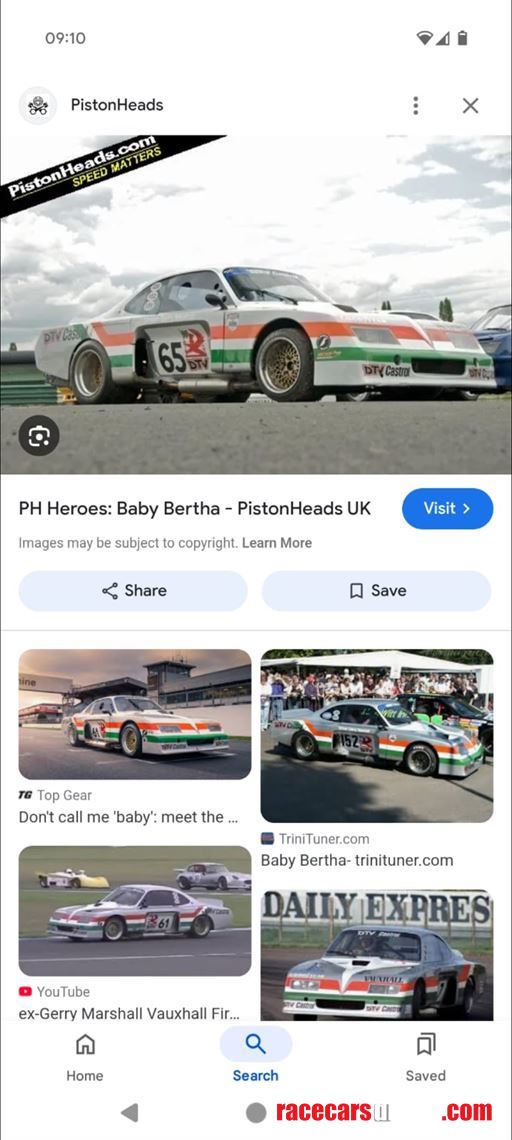Open the main Baby Bertha photo
This screenshot has height=1140, width=512.
(256, 305)
